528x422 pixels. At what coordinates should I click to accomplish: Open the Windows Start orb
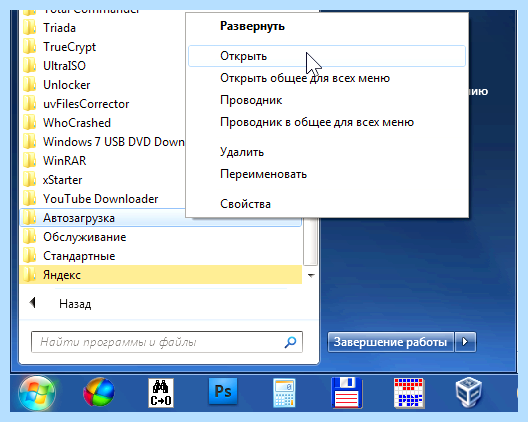pyautogui.click(x=37, y=392)
